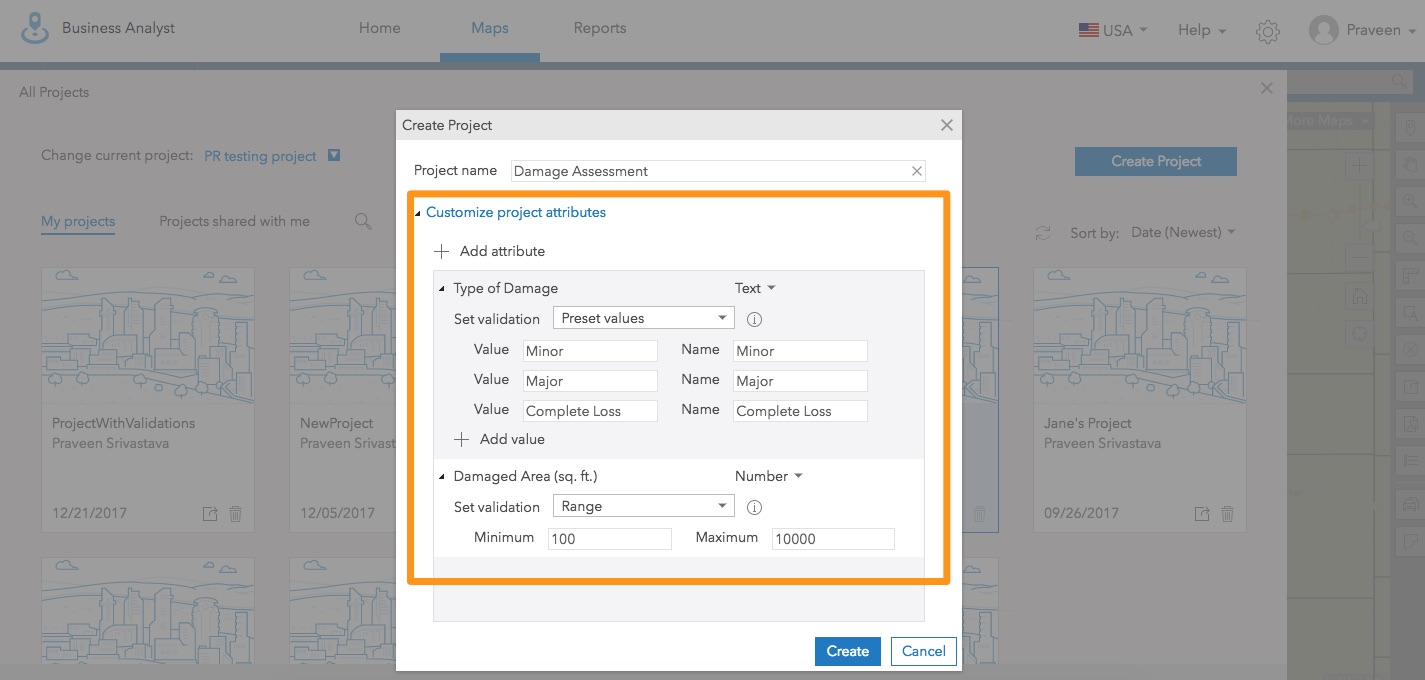
Task: Close the All Projects panel with X
Action: (x=1267, y=88)
